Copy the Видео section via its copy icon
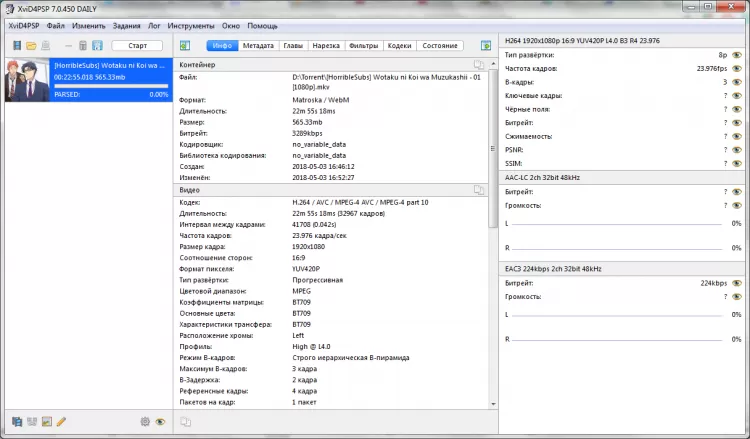750x439 pixels. 478,190
